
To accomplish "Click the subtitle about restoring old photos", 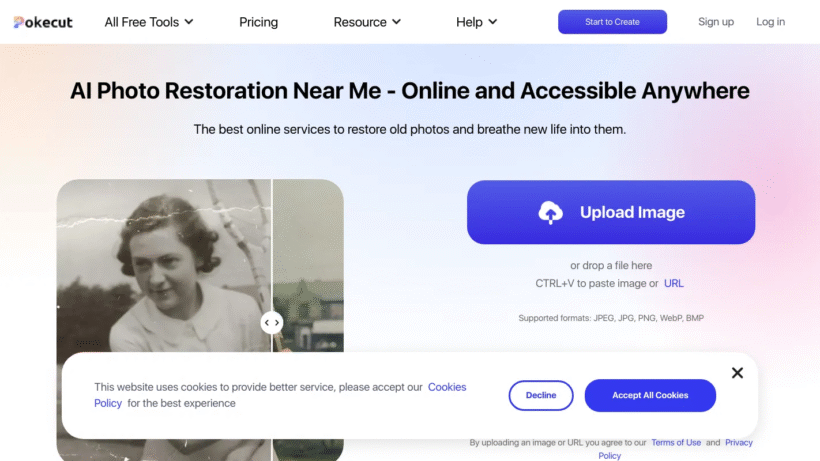I will [409, 130].
